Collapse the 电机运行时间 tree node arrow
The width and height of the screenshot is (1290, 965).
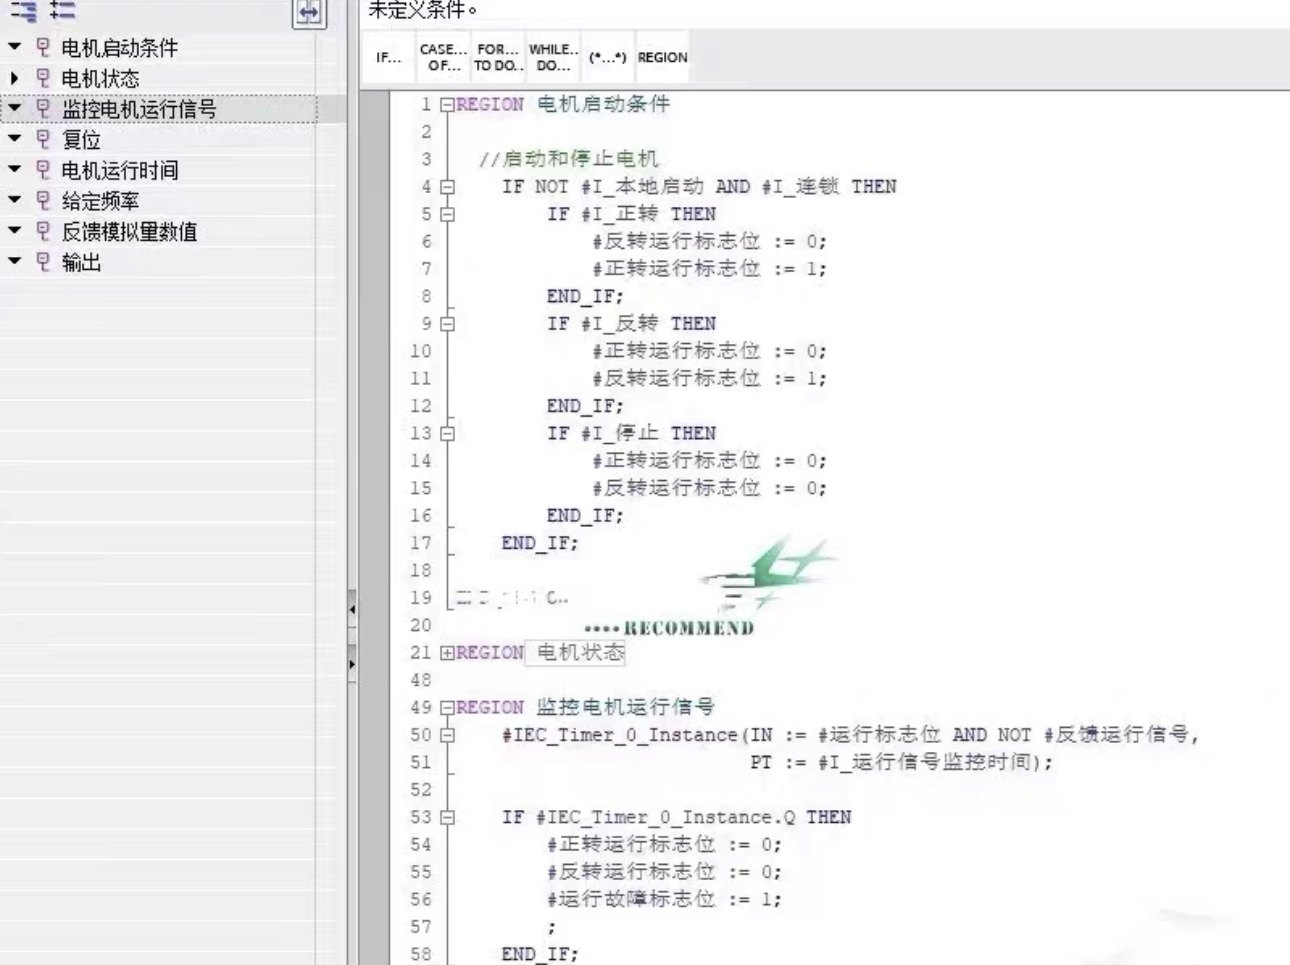pyautogui.click(x=14, y=170)
